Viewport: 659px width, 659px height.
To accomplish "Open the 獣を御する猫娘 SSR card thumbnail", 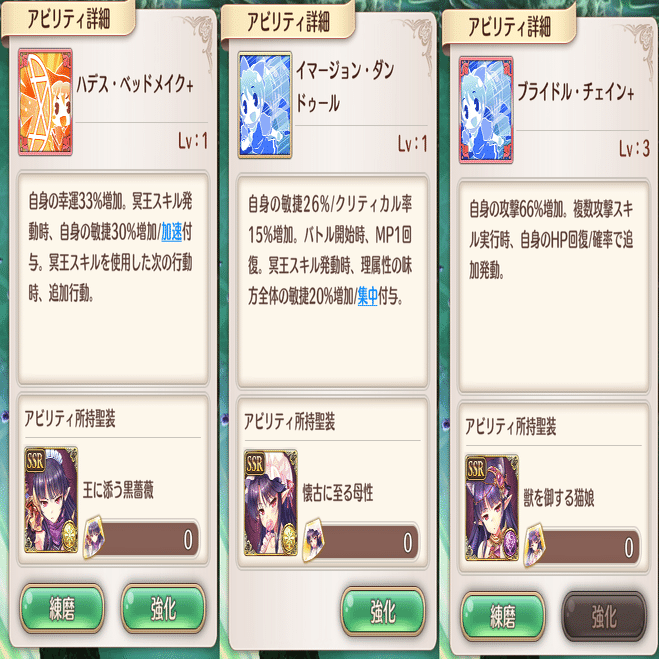I will (492, 508).
